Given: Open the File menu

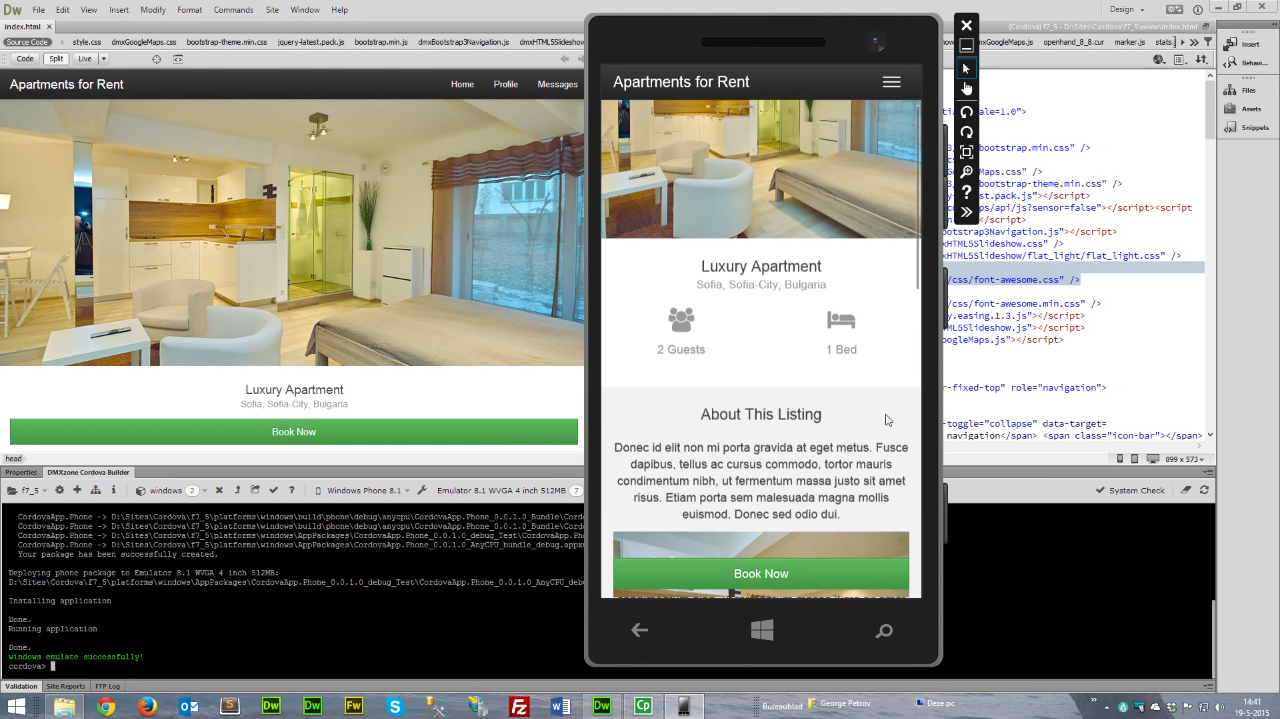Looking at the screenshot, I should point(39,10).
